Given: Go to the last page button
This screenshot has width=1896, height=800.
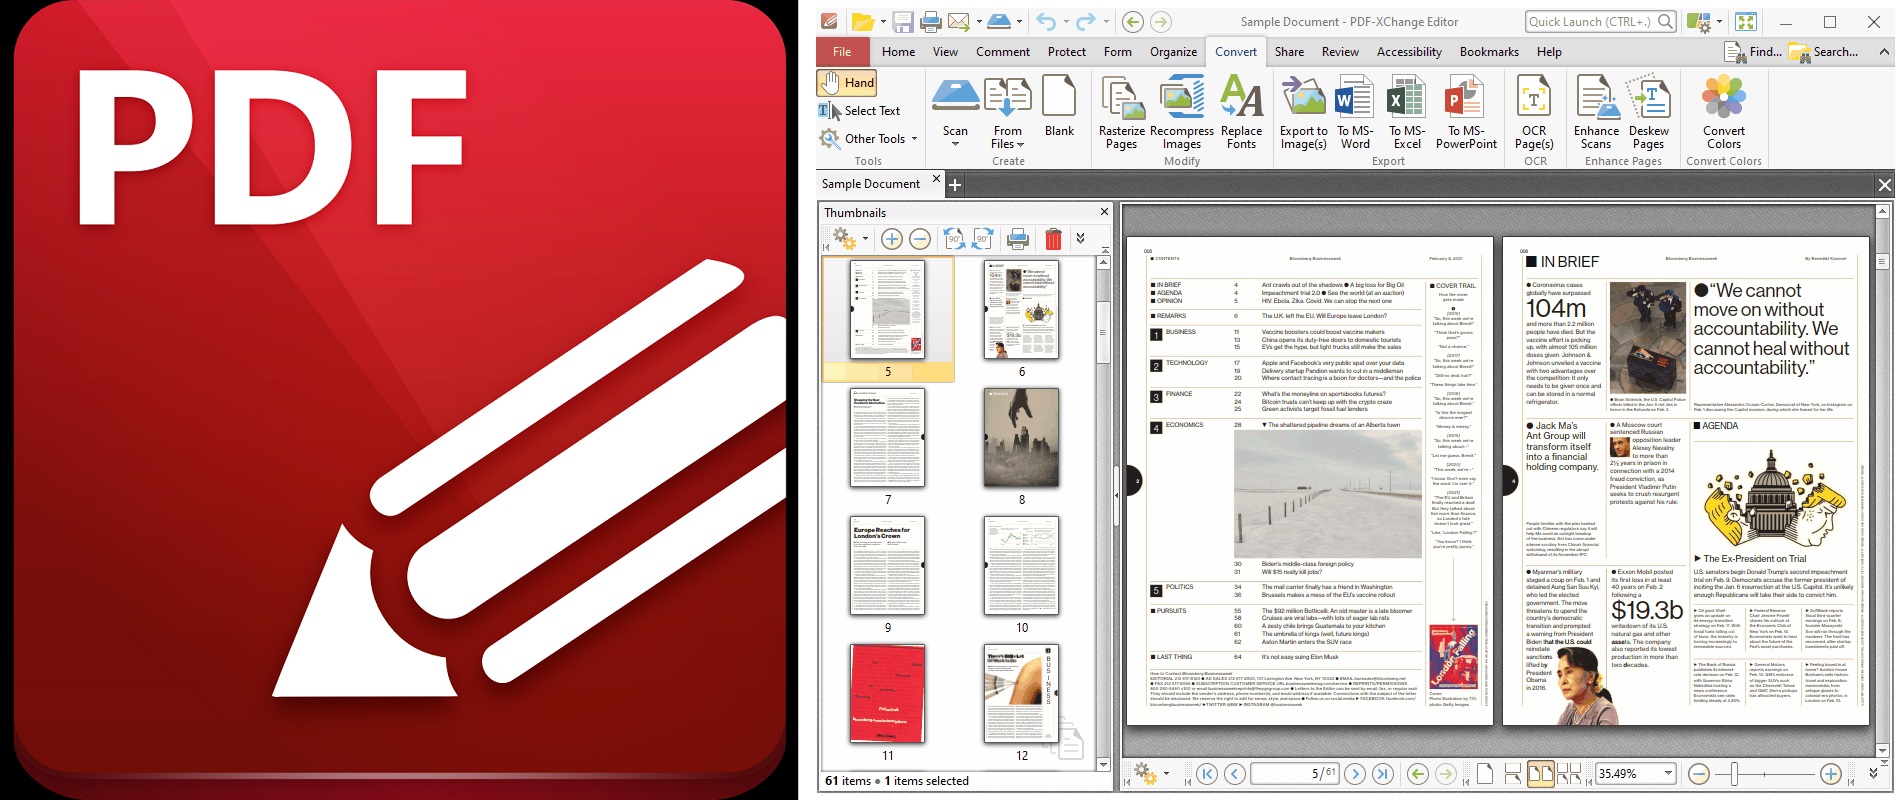Looking at the screenshot, I should tap(1383, 774).
